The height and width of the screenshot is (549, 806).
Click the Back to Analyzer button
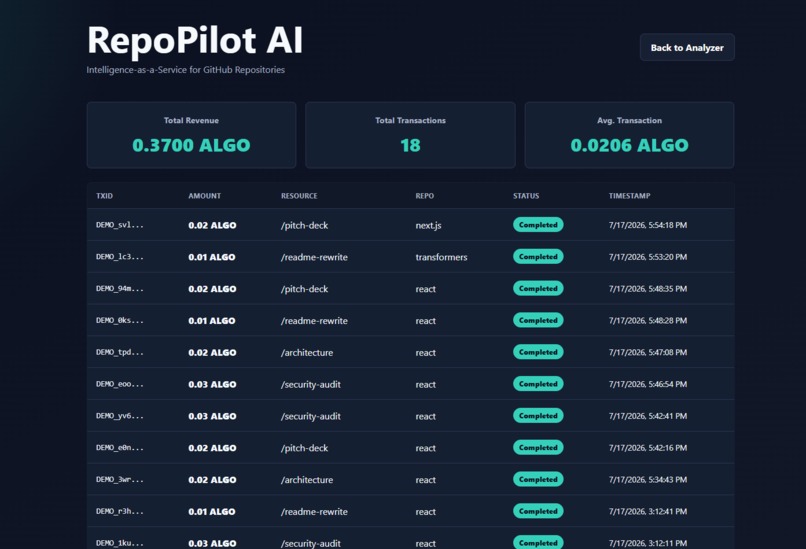(x=687, y=47)
